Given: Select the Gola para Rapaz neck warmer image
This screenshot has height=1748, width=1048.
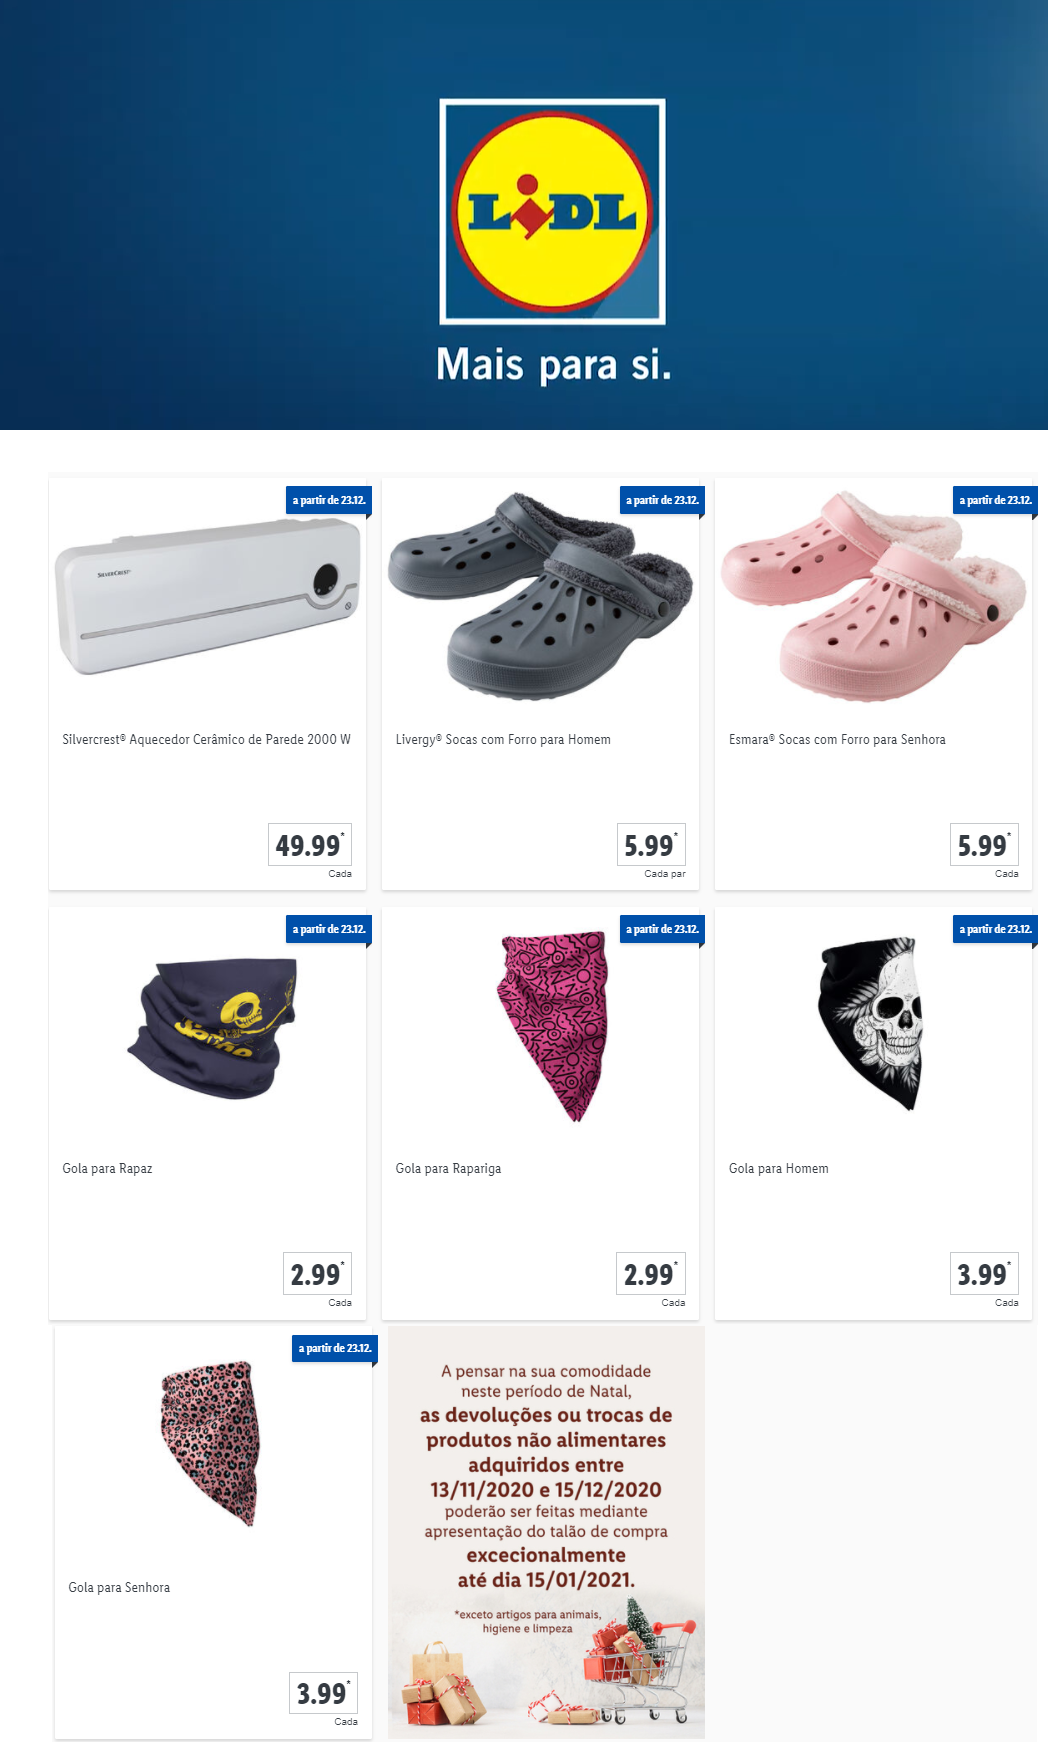Looking at the screenshot, I should 212,1028.
